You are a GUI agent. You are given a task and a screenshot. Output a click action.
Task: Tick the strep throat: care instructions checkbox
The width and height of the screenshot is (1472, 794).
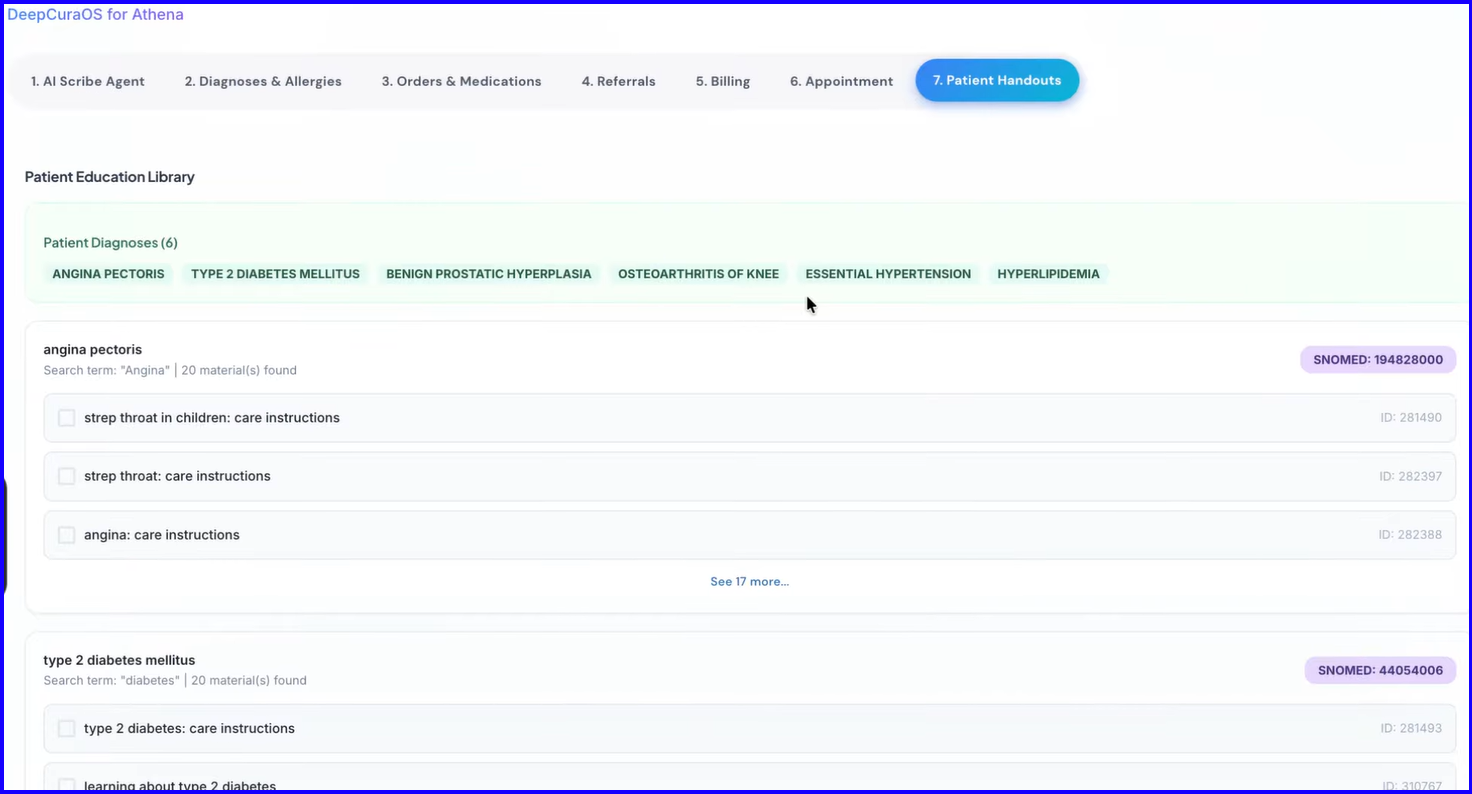pos(66,476)
